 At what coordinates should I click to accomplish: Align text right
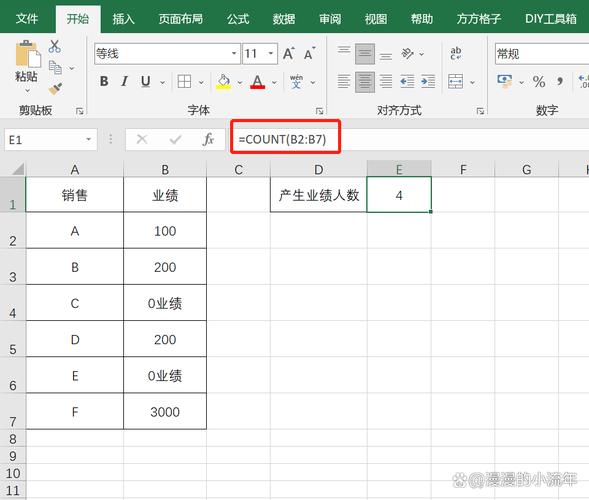coord(386,82)
